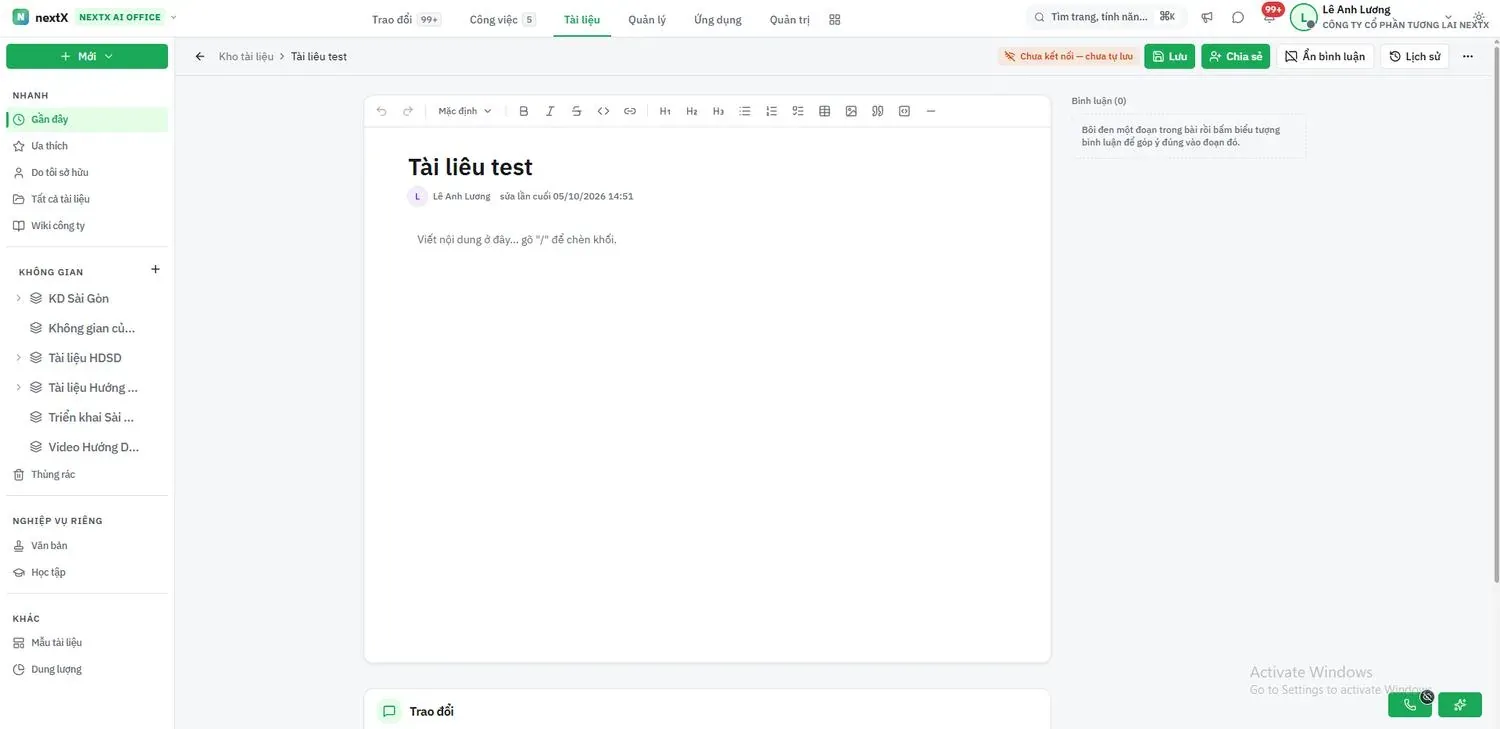Click into the document body placeholder text
The width and height of the screenshot is (1500, 729).
(x=517, y=240)
